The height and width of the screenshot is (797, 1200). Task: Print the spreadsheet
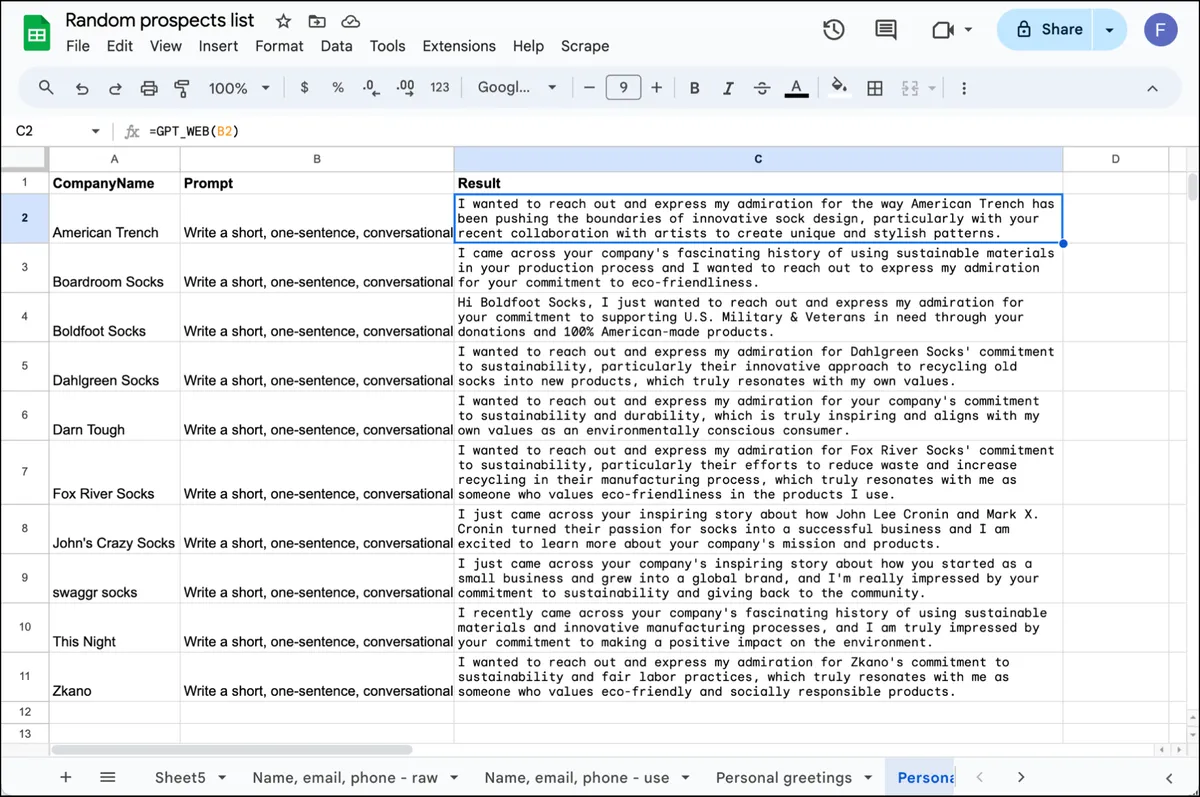[x=149, y=88]
